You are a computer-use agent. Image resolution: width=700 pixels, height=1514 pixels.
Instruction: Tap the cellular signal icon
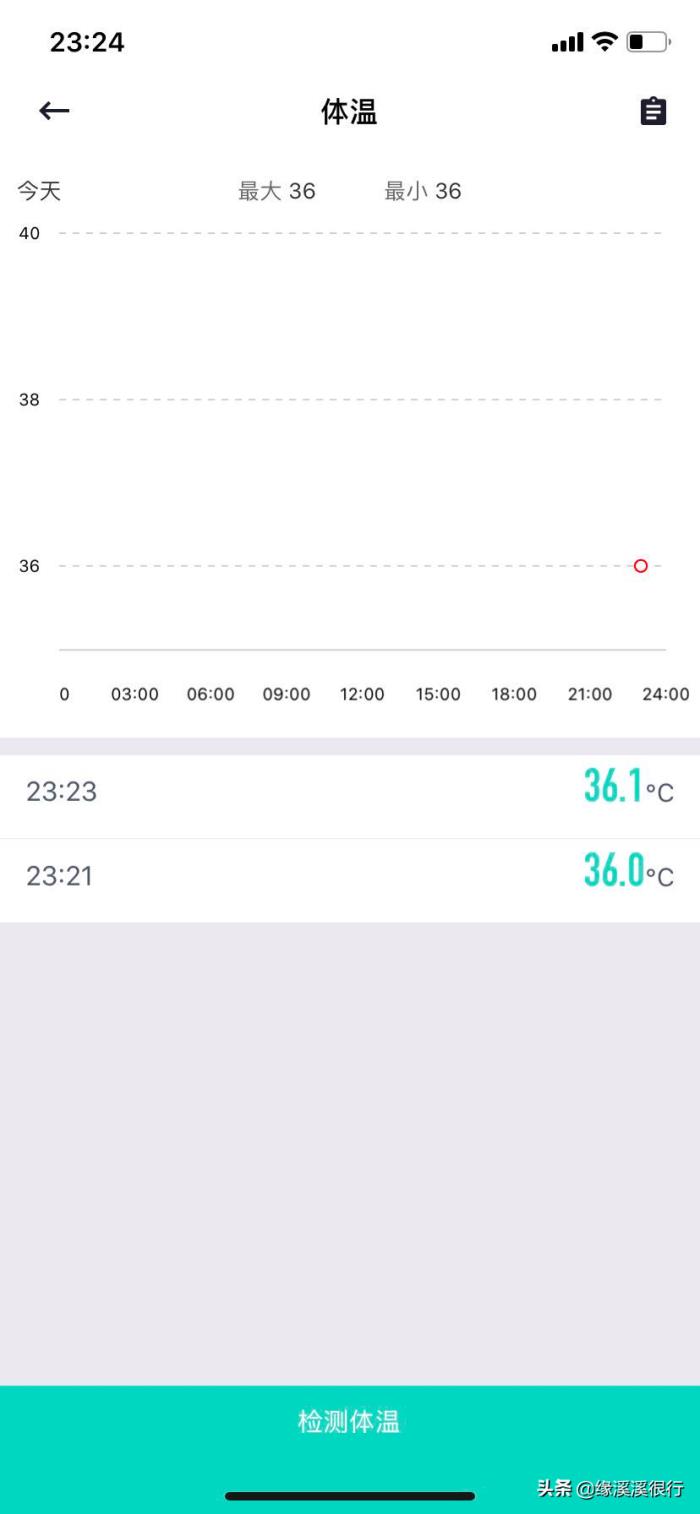click(567, 43)
